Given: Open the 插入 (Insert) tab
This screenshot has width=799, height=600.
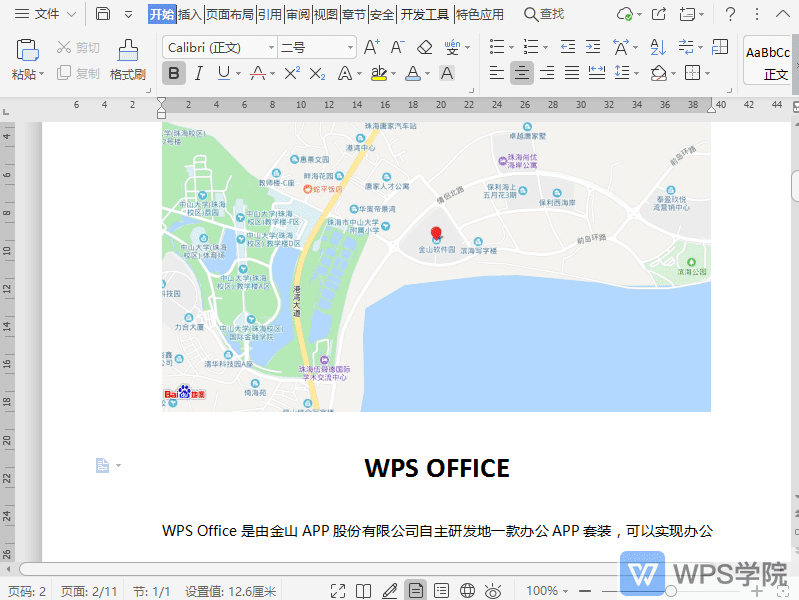Looking at the screenshot, I should pos(190,14).
